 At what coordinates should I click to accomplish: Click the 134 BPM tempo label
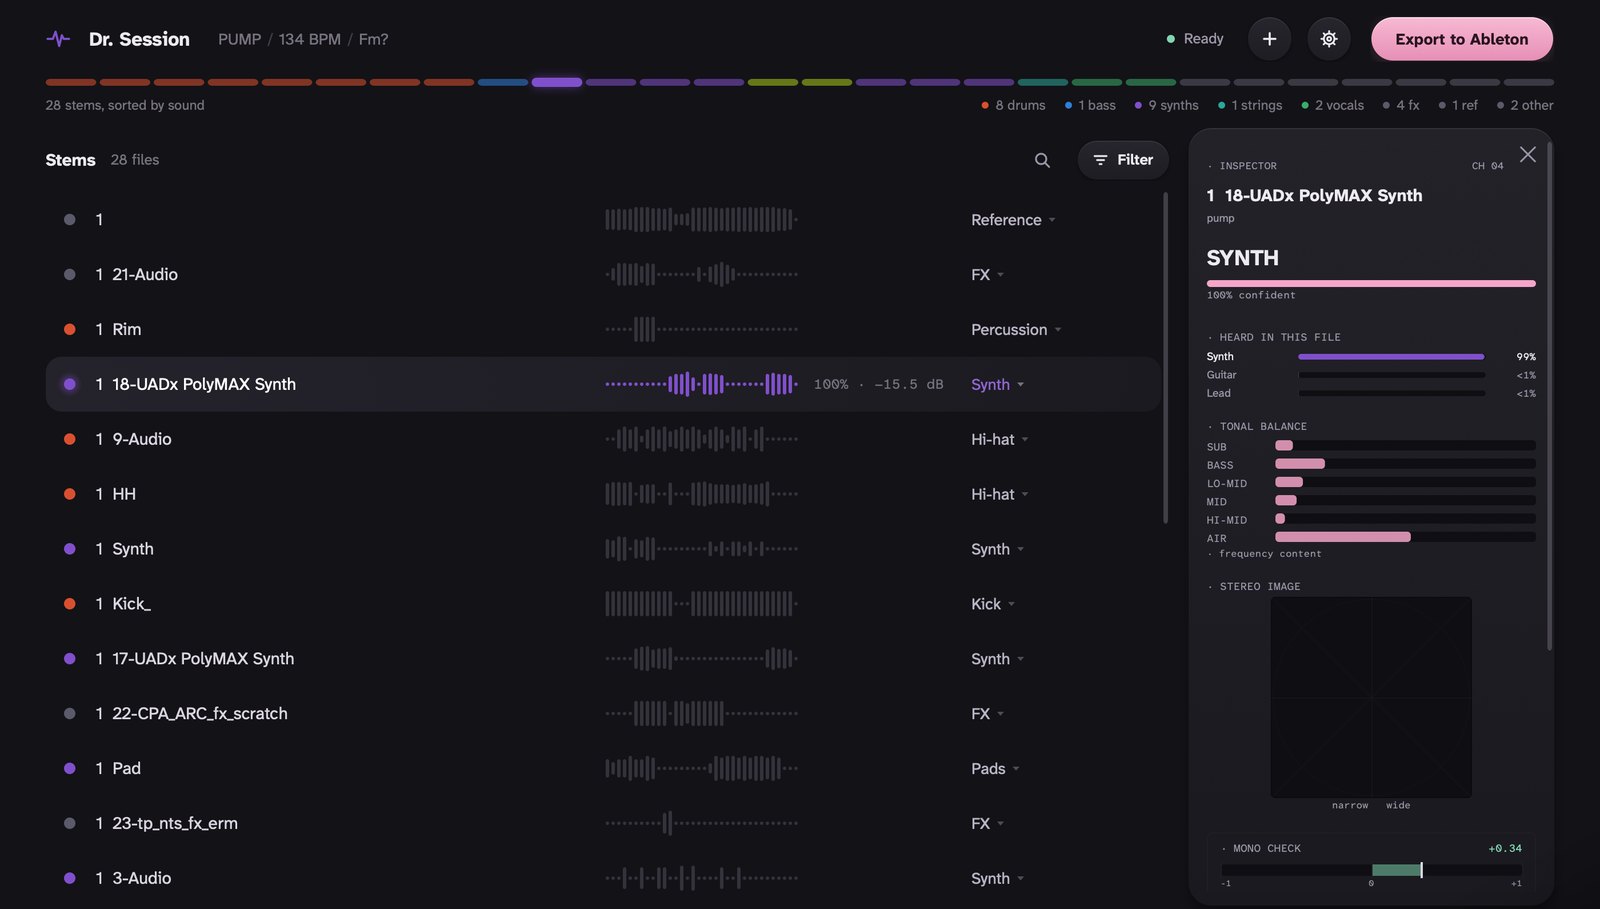click(x=309, y=39)
